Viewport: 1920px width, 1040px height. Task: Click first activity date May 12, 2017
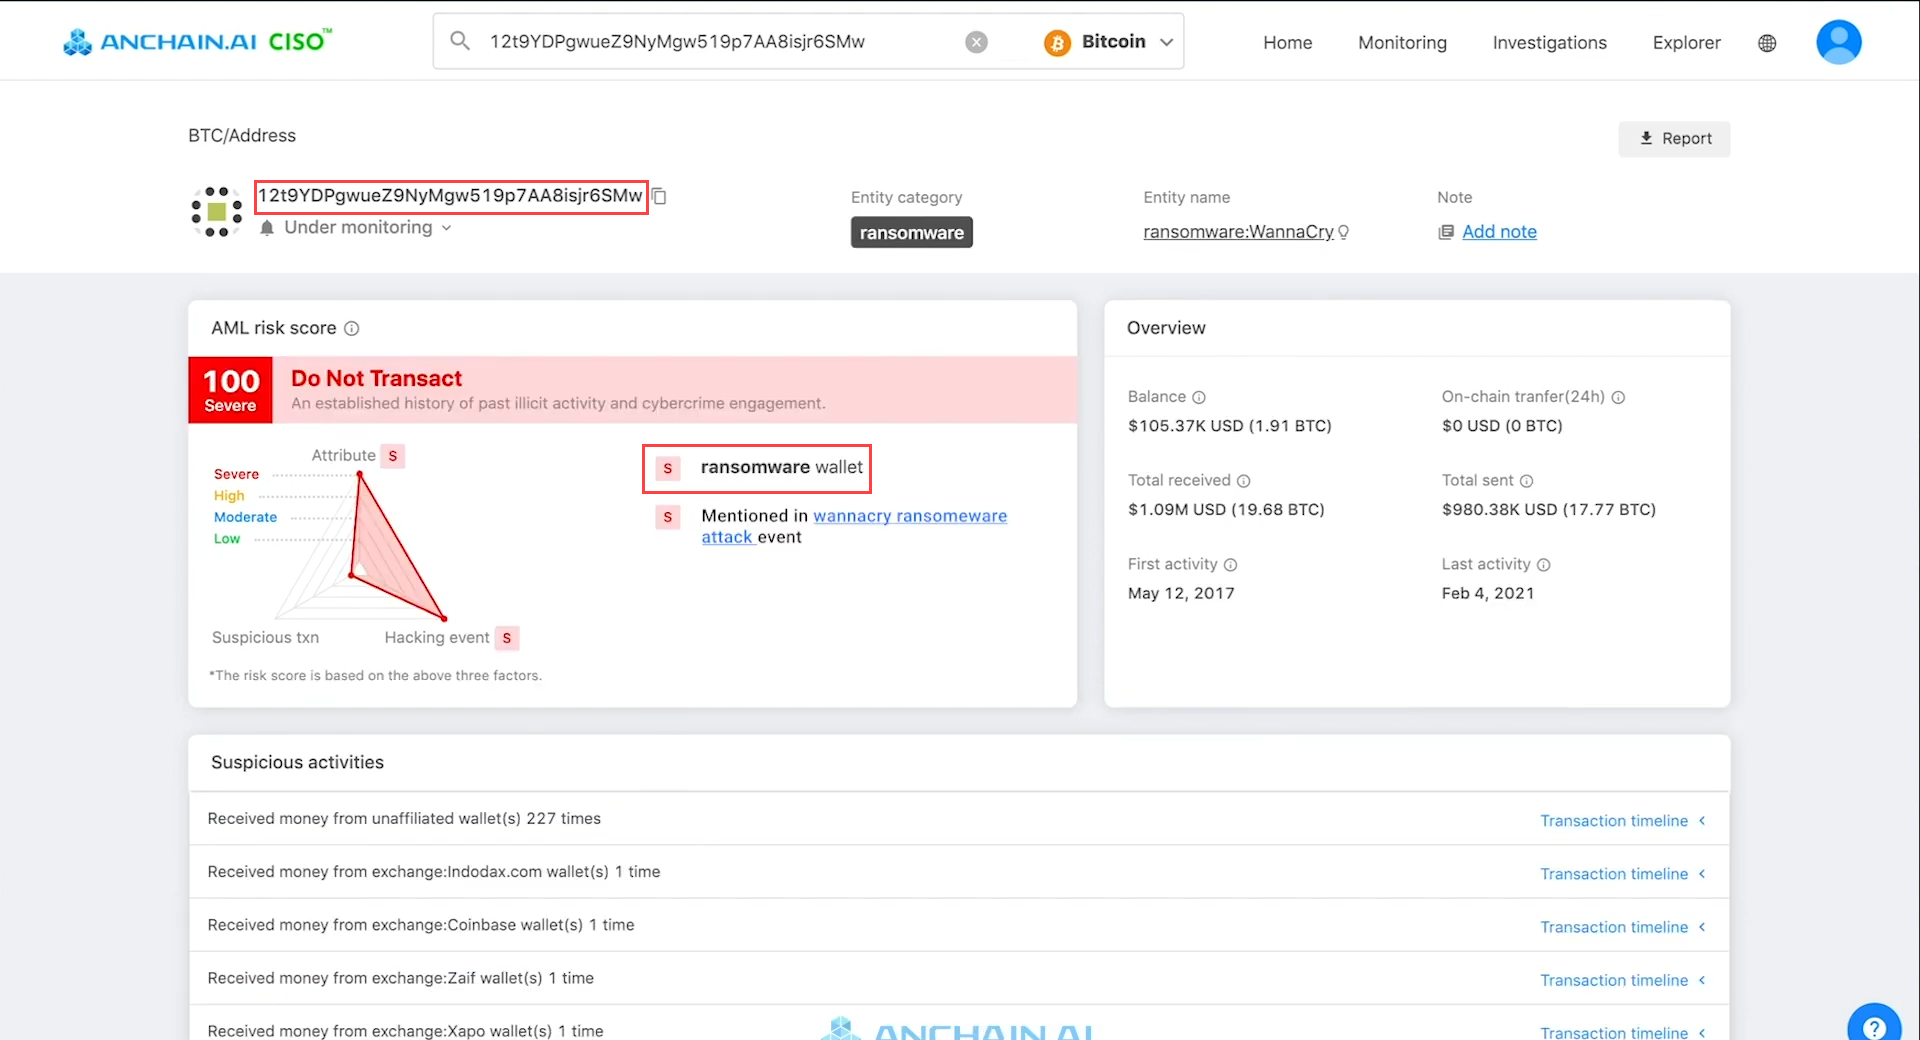1181,594
